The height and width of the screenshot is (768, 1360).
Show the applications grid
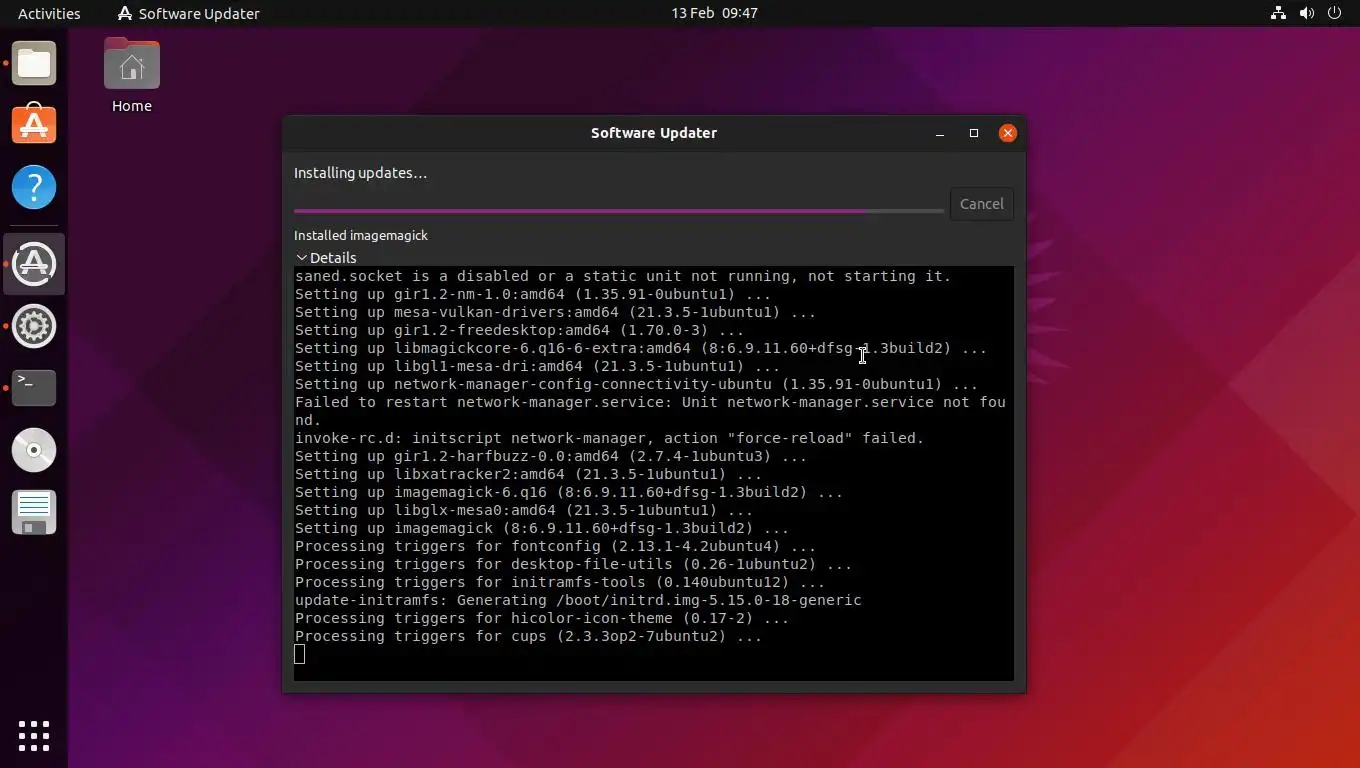(x=34, y=735)
